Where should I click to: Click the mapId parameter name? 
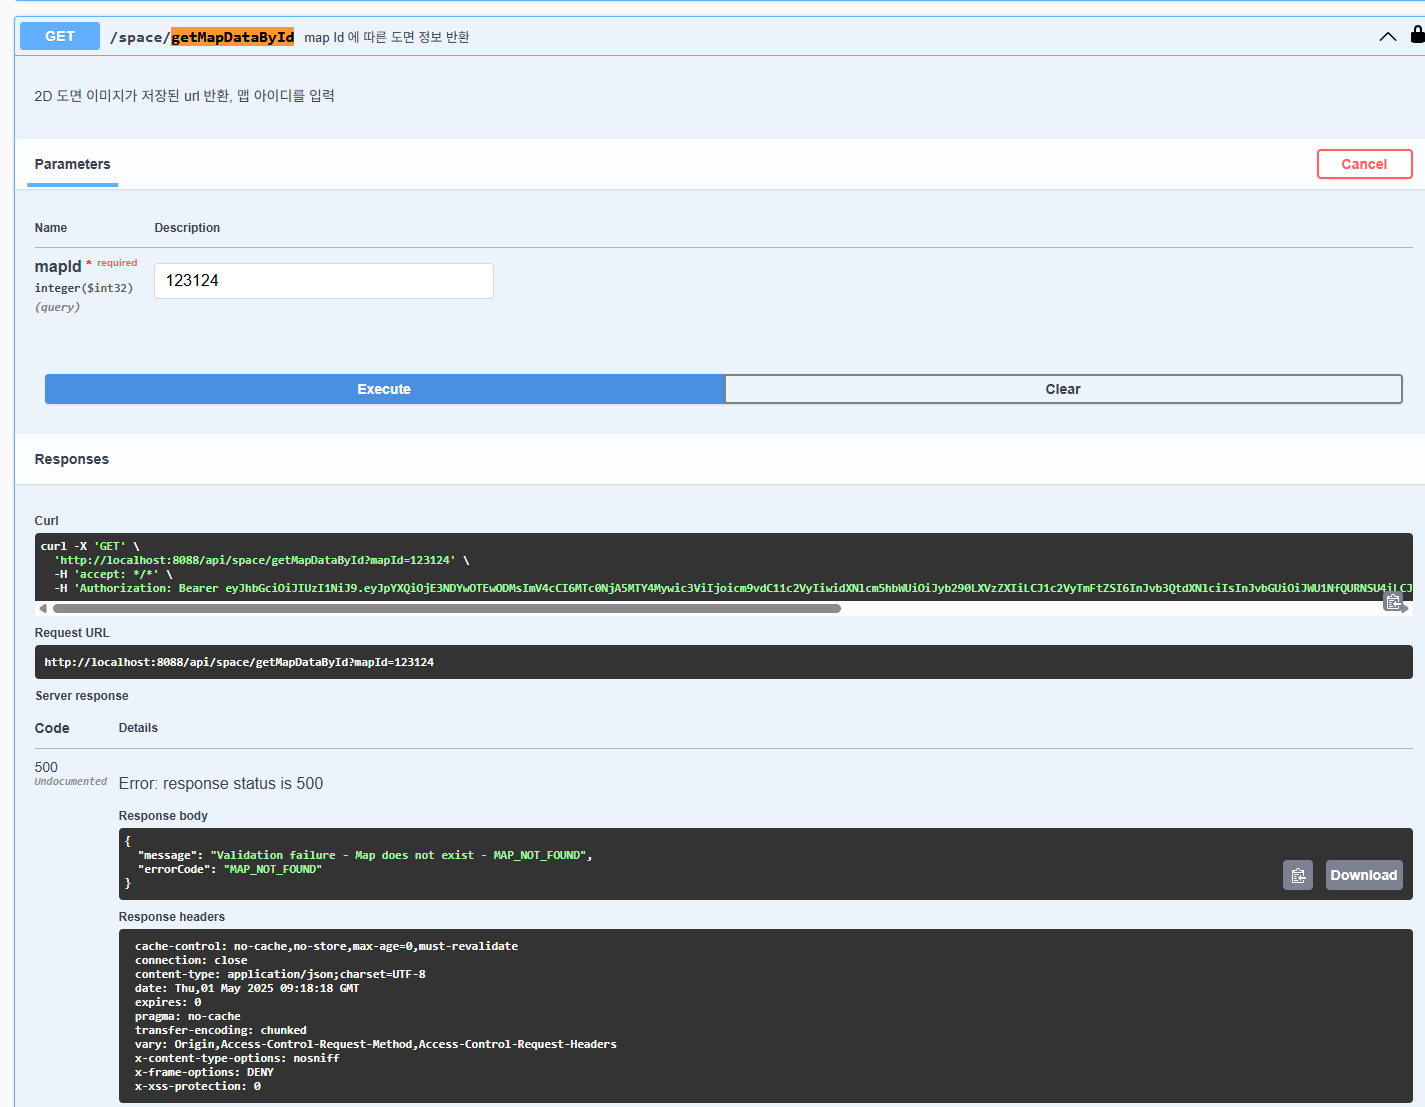[58, 266]
